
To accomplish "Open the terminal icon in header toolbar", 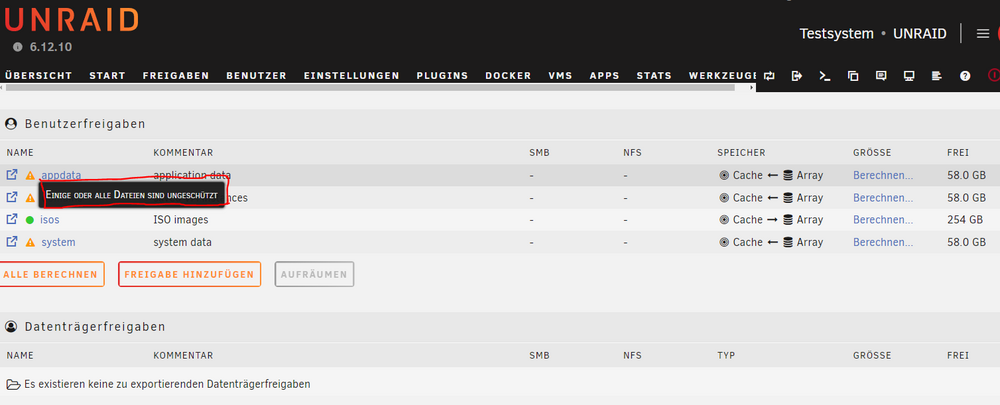I will (825, 76).
